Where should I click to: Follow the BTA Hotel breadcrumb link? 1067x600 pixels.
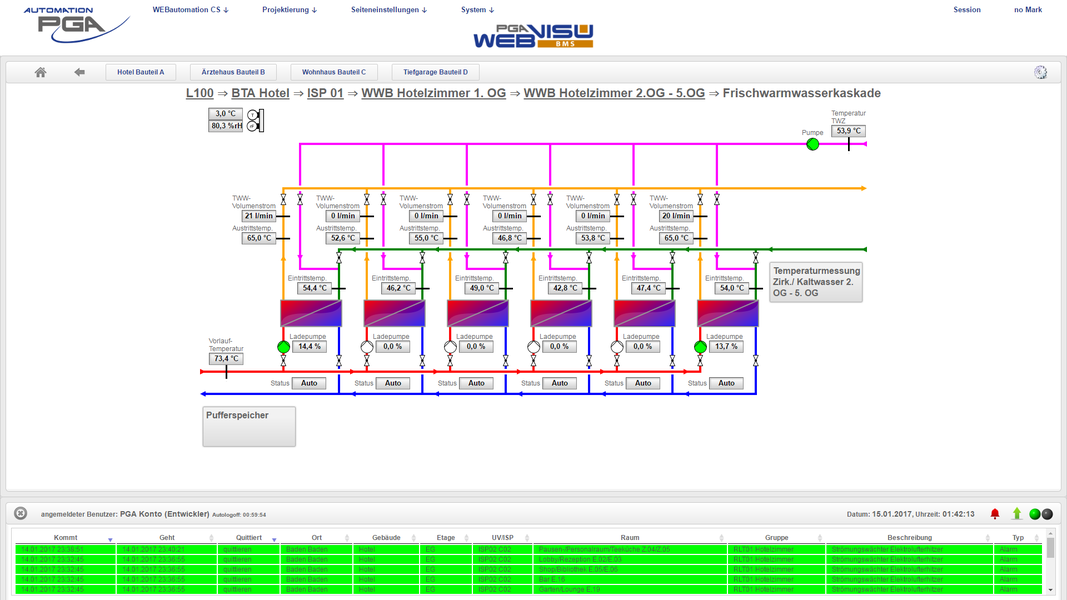click(x=260, y=93)
